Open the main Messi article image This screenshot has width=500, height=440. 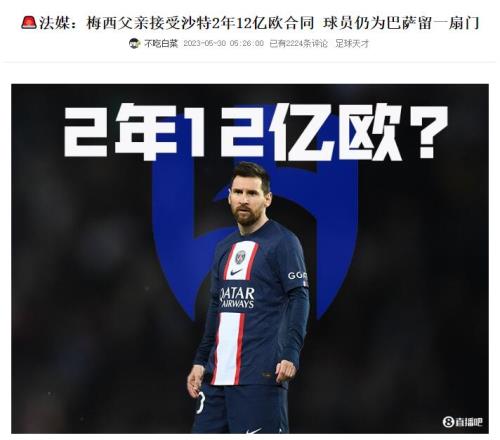[x=250, y=259]
